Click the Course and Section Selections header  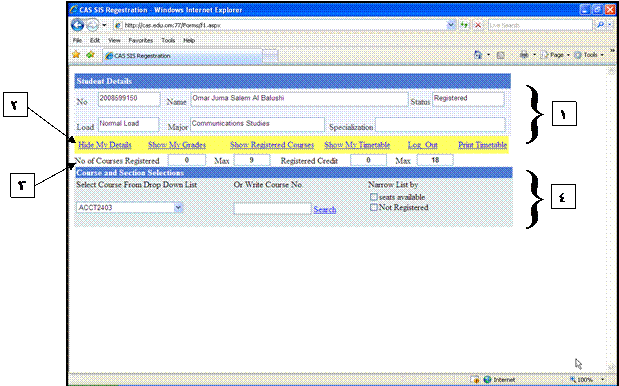coord(293,172)
